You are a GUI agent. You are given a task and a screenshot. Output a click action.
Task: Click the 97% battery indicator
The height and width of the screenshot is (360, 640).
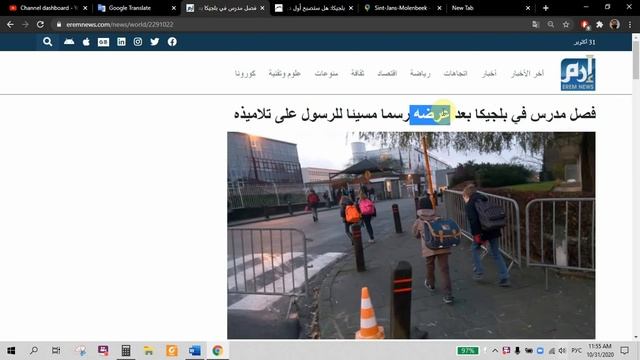coord(468,351)
